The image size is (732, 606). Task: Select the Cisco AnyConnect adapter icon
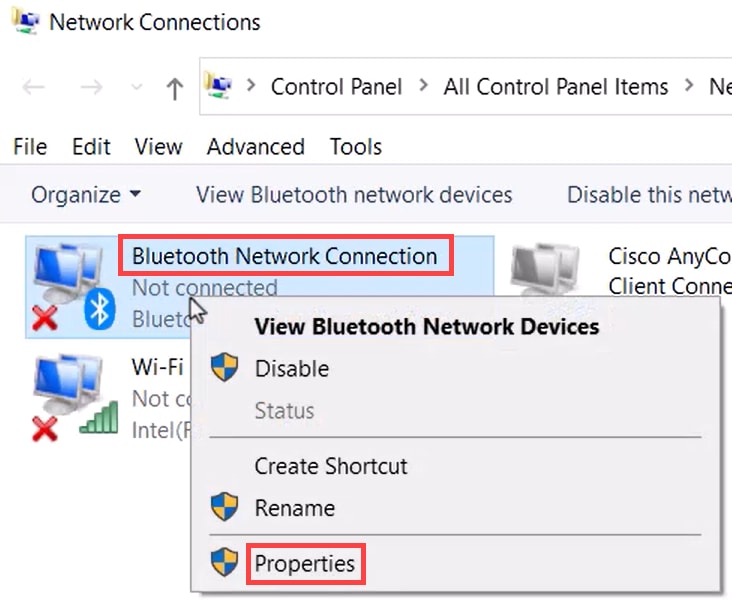point(545,268)
